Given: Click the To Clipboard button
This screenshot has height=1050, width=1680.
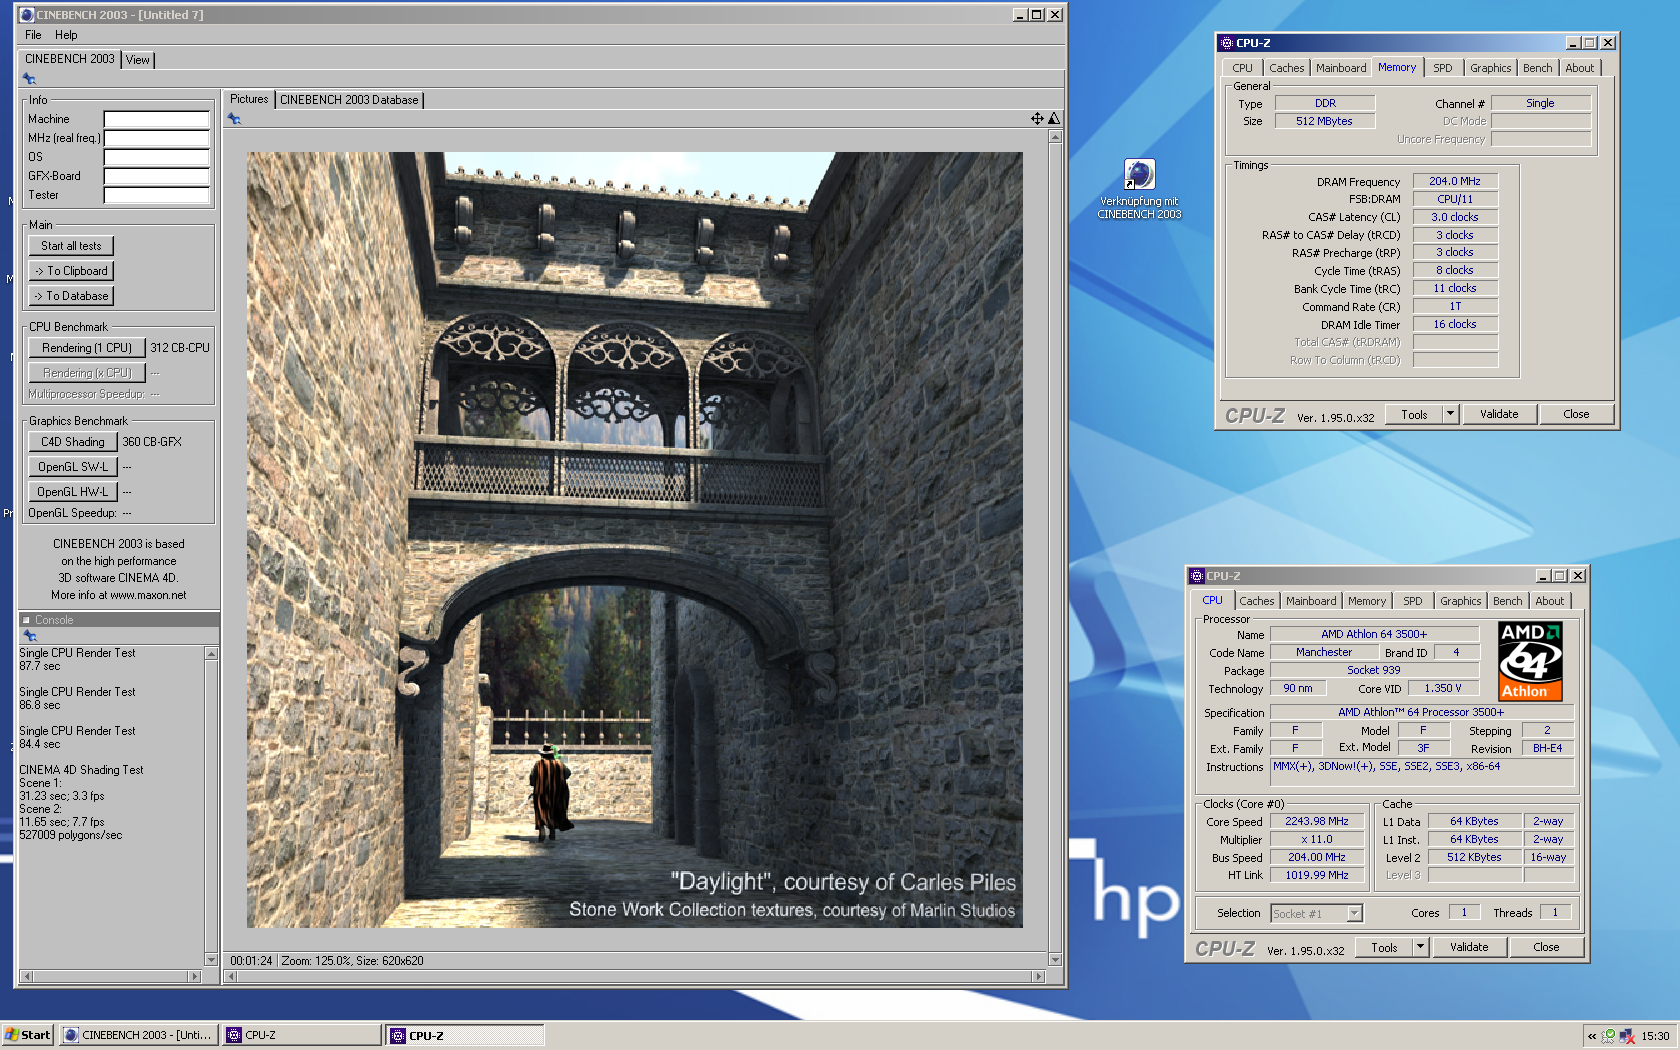Looking at the screenshot, I should coord(71,271).
